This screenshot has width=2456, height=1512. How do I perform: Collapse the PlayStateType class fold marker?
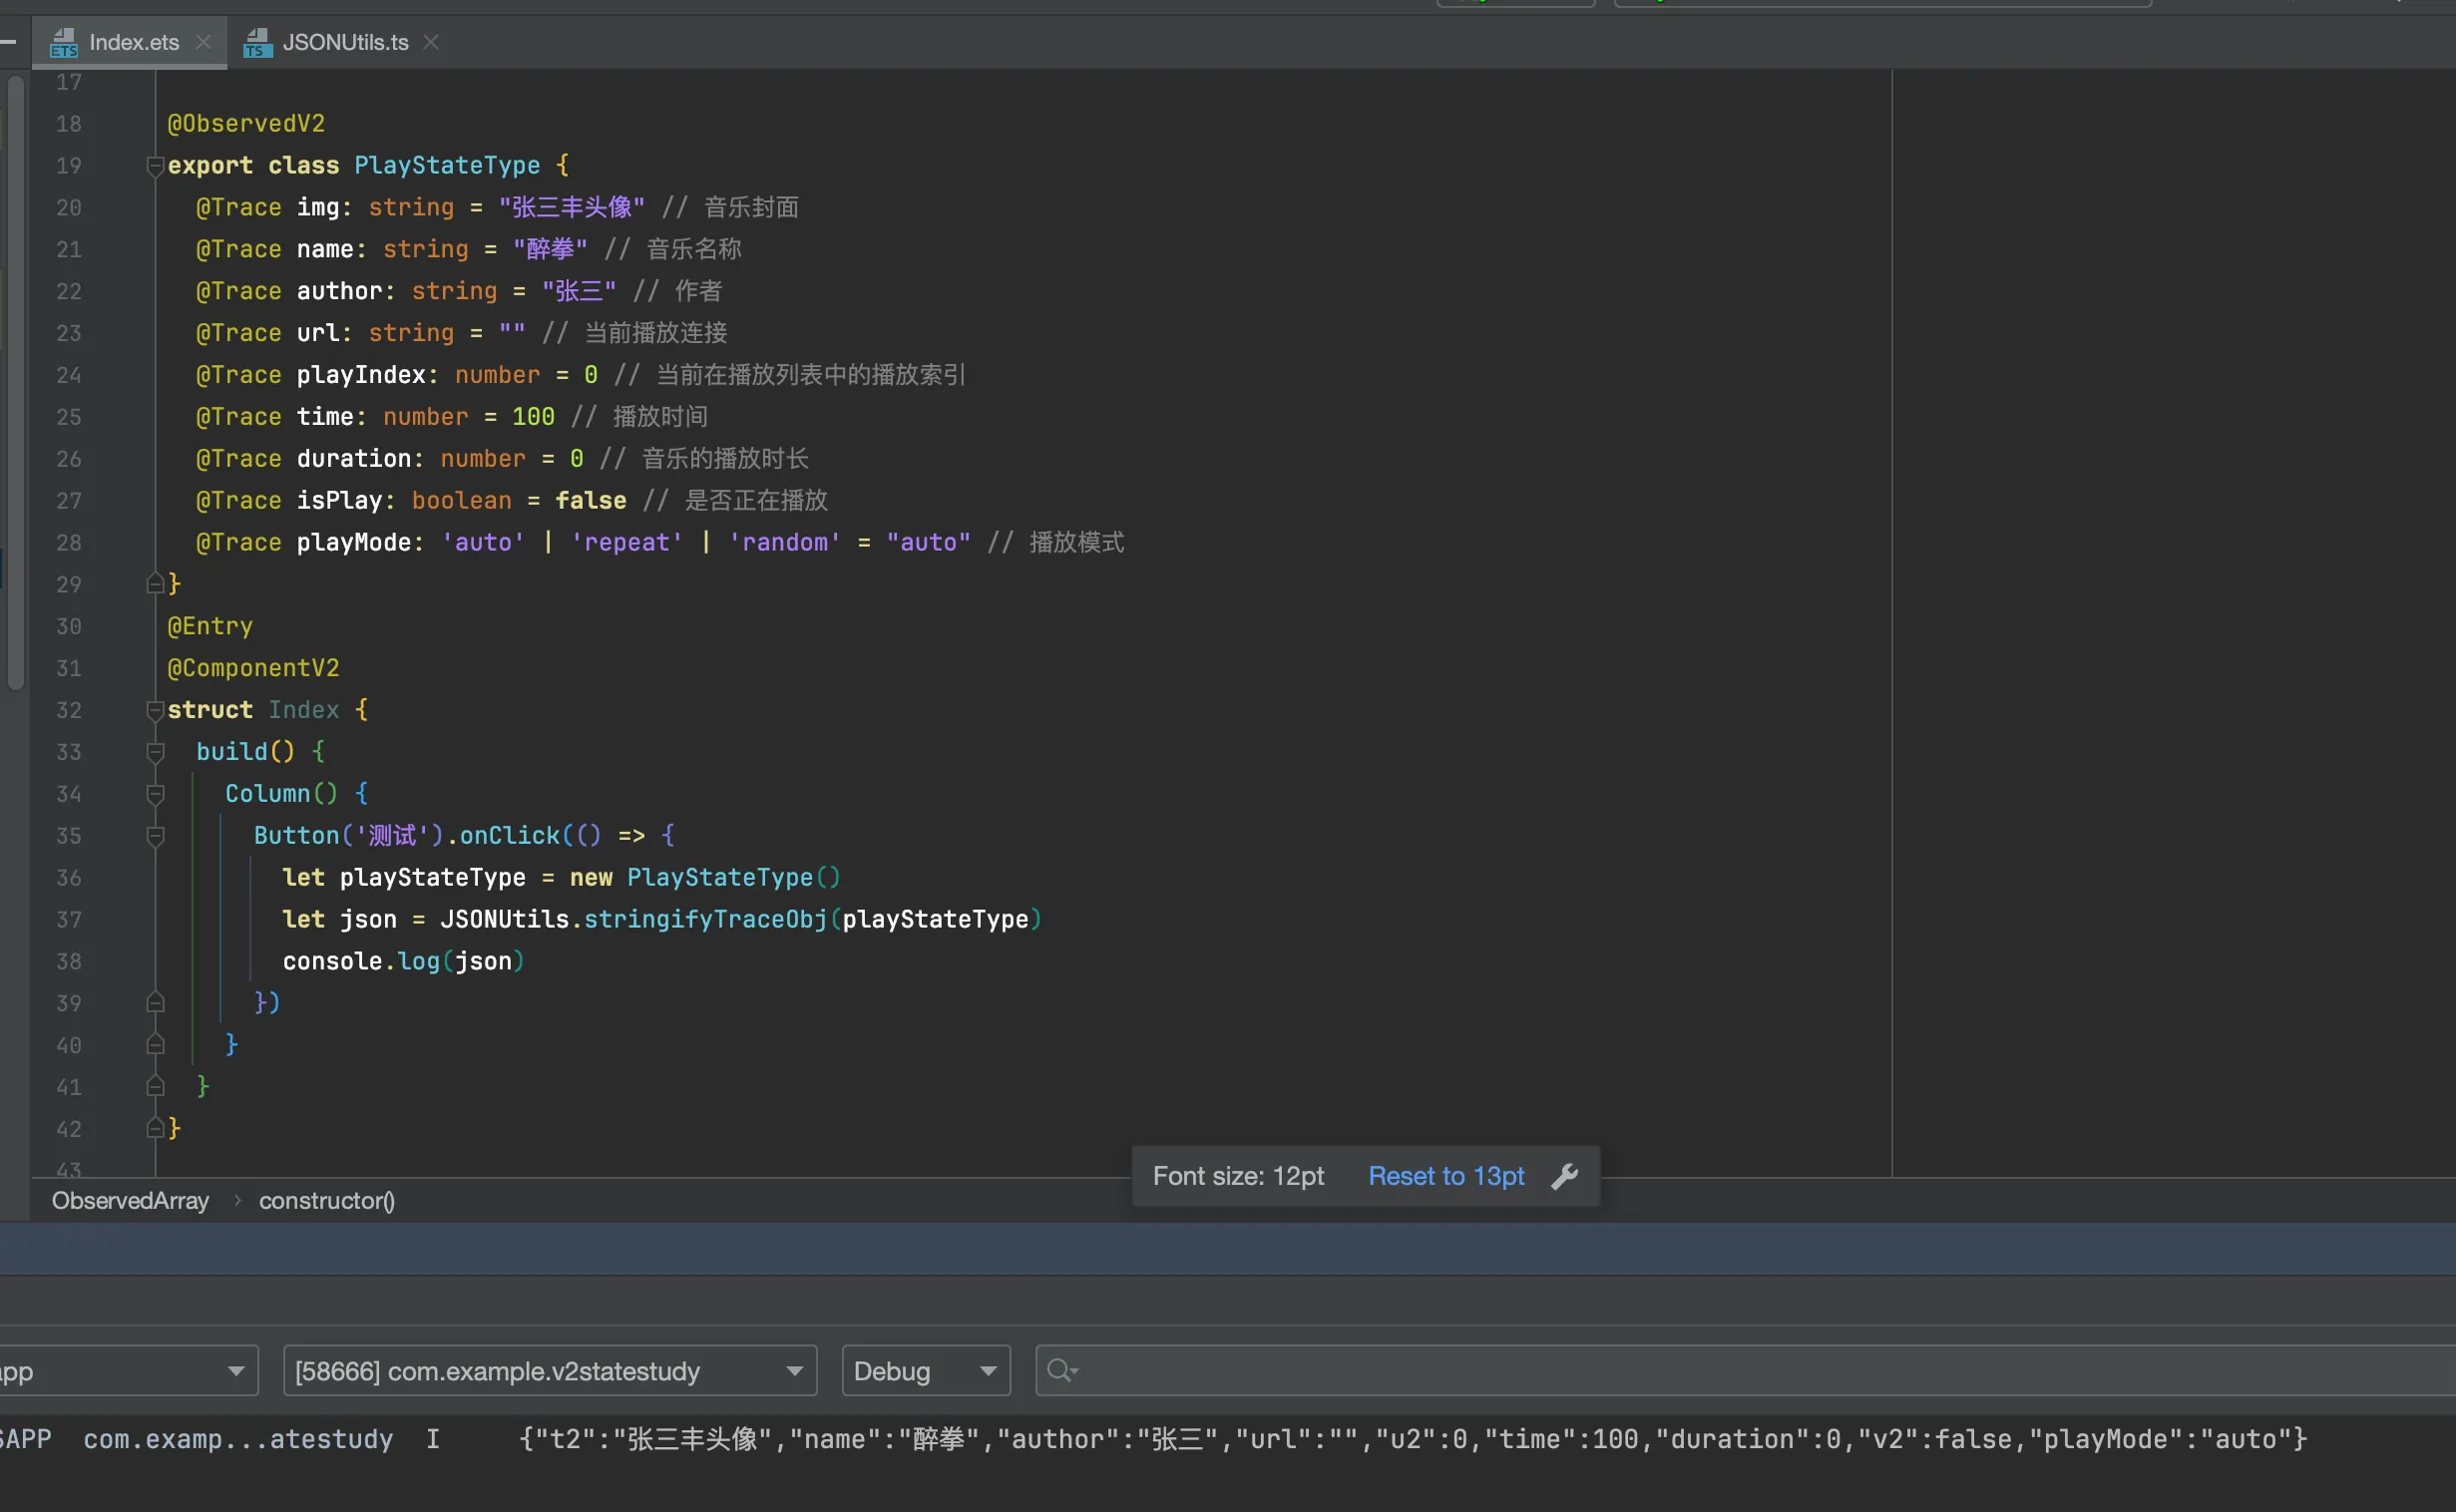(155, 166)
